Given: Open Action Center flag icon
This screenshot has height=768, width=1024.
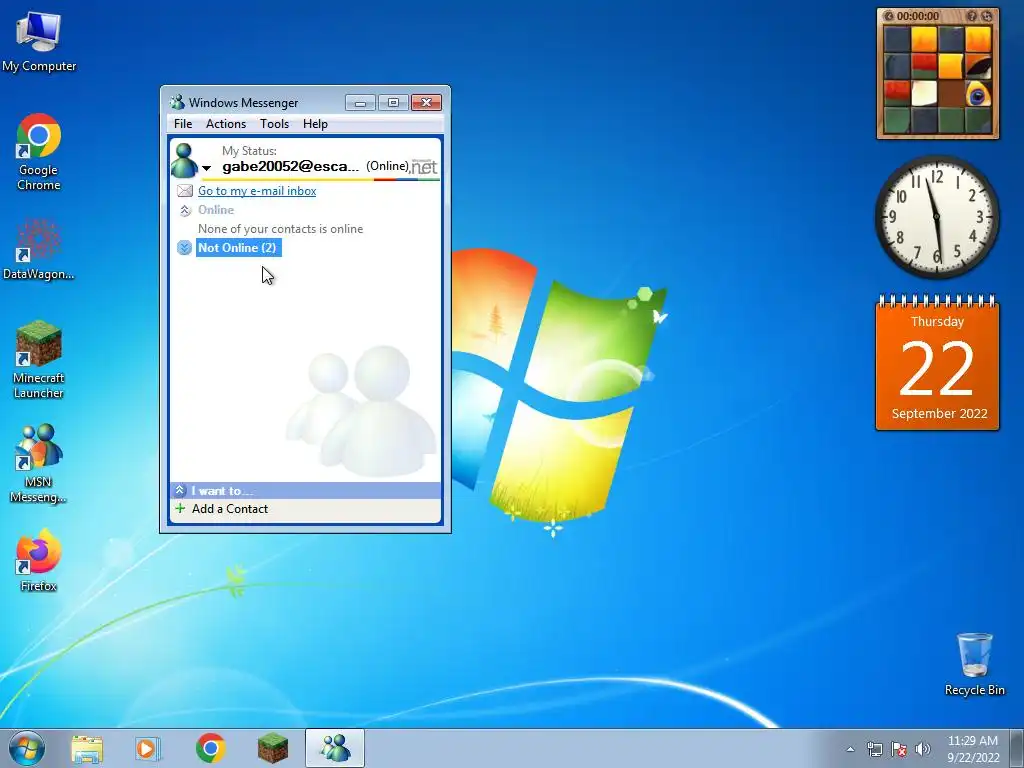Looking at the screenshot, I should click(x=899, y=749).
